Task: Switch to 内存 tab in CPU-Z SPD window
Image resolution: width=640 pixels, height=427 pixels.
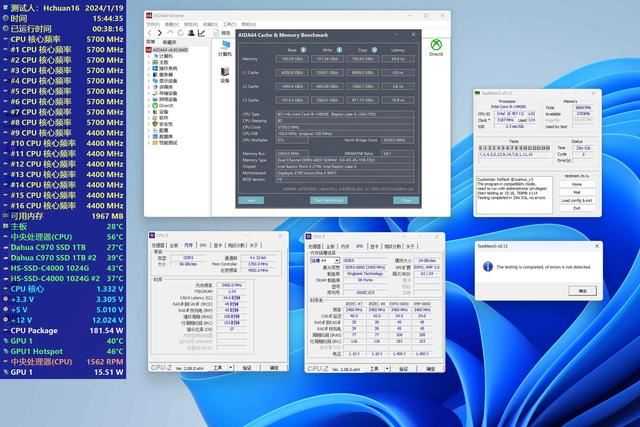Action: [345, 246]
